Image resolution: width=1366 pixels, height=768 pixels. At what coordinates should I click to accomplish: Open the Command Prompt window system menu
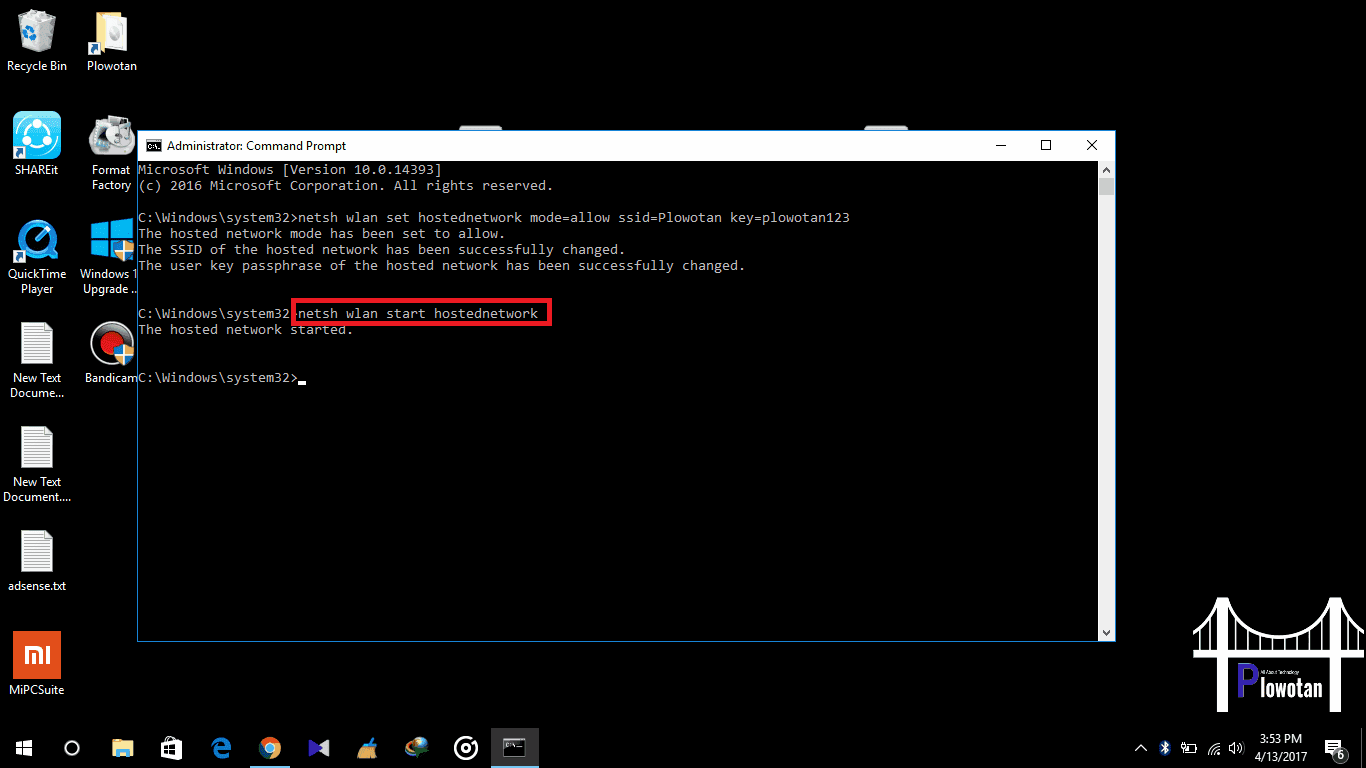[154, 145]
